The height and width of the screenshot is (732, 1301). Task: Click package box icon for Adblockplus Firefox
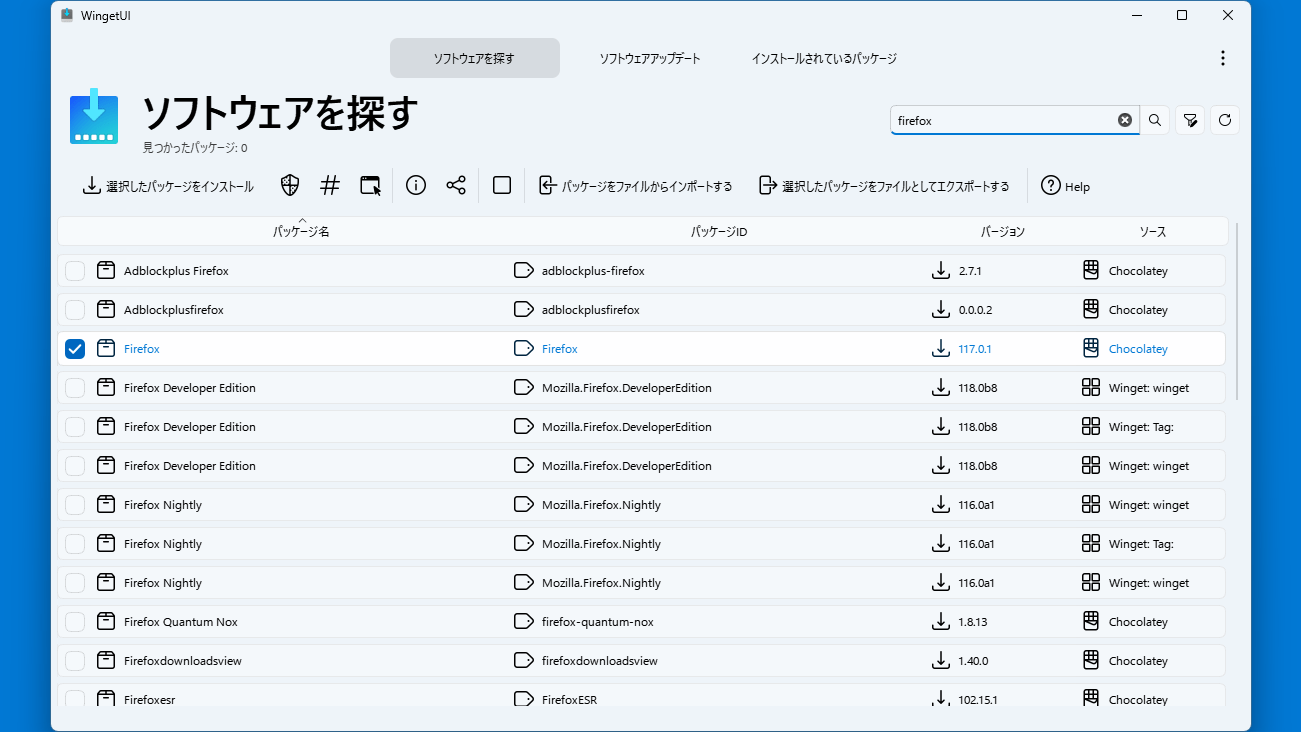click(x=106, y=270)
